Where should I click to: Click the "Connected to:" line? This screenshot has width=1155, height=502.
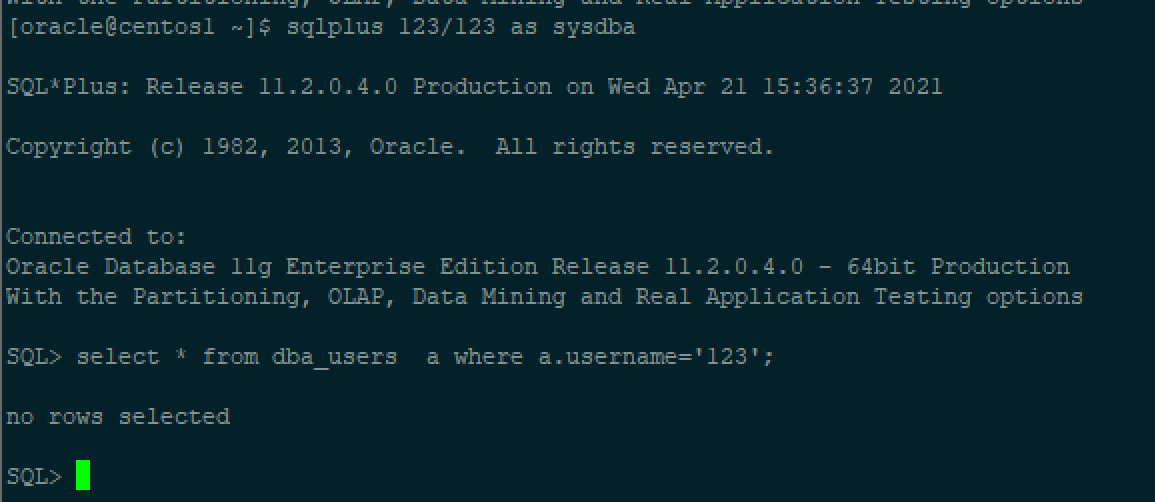point(96,237)
